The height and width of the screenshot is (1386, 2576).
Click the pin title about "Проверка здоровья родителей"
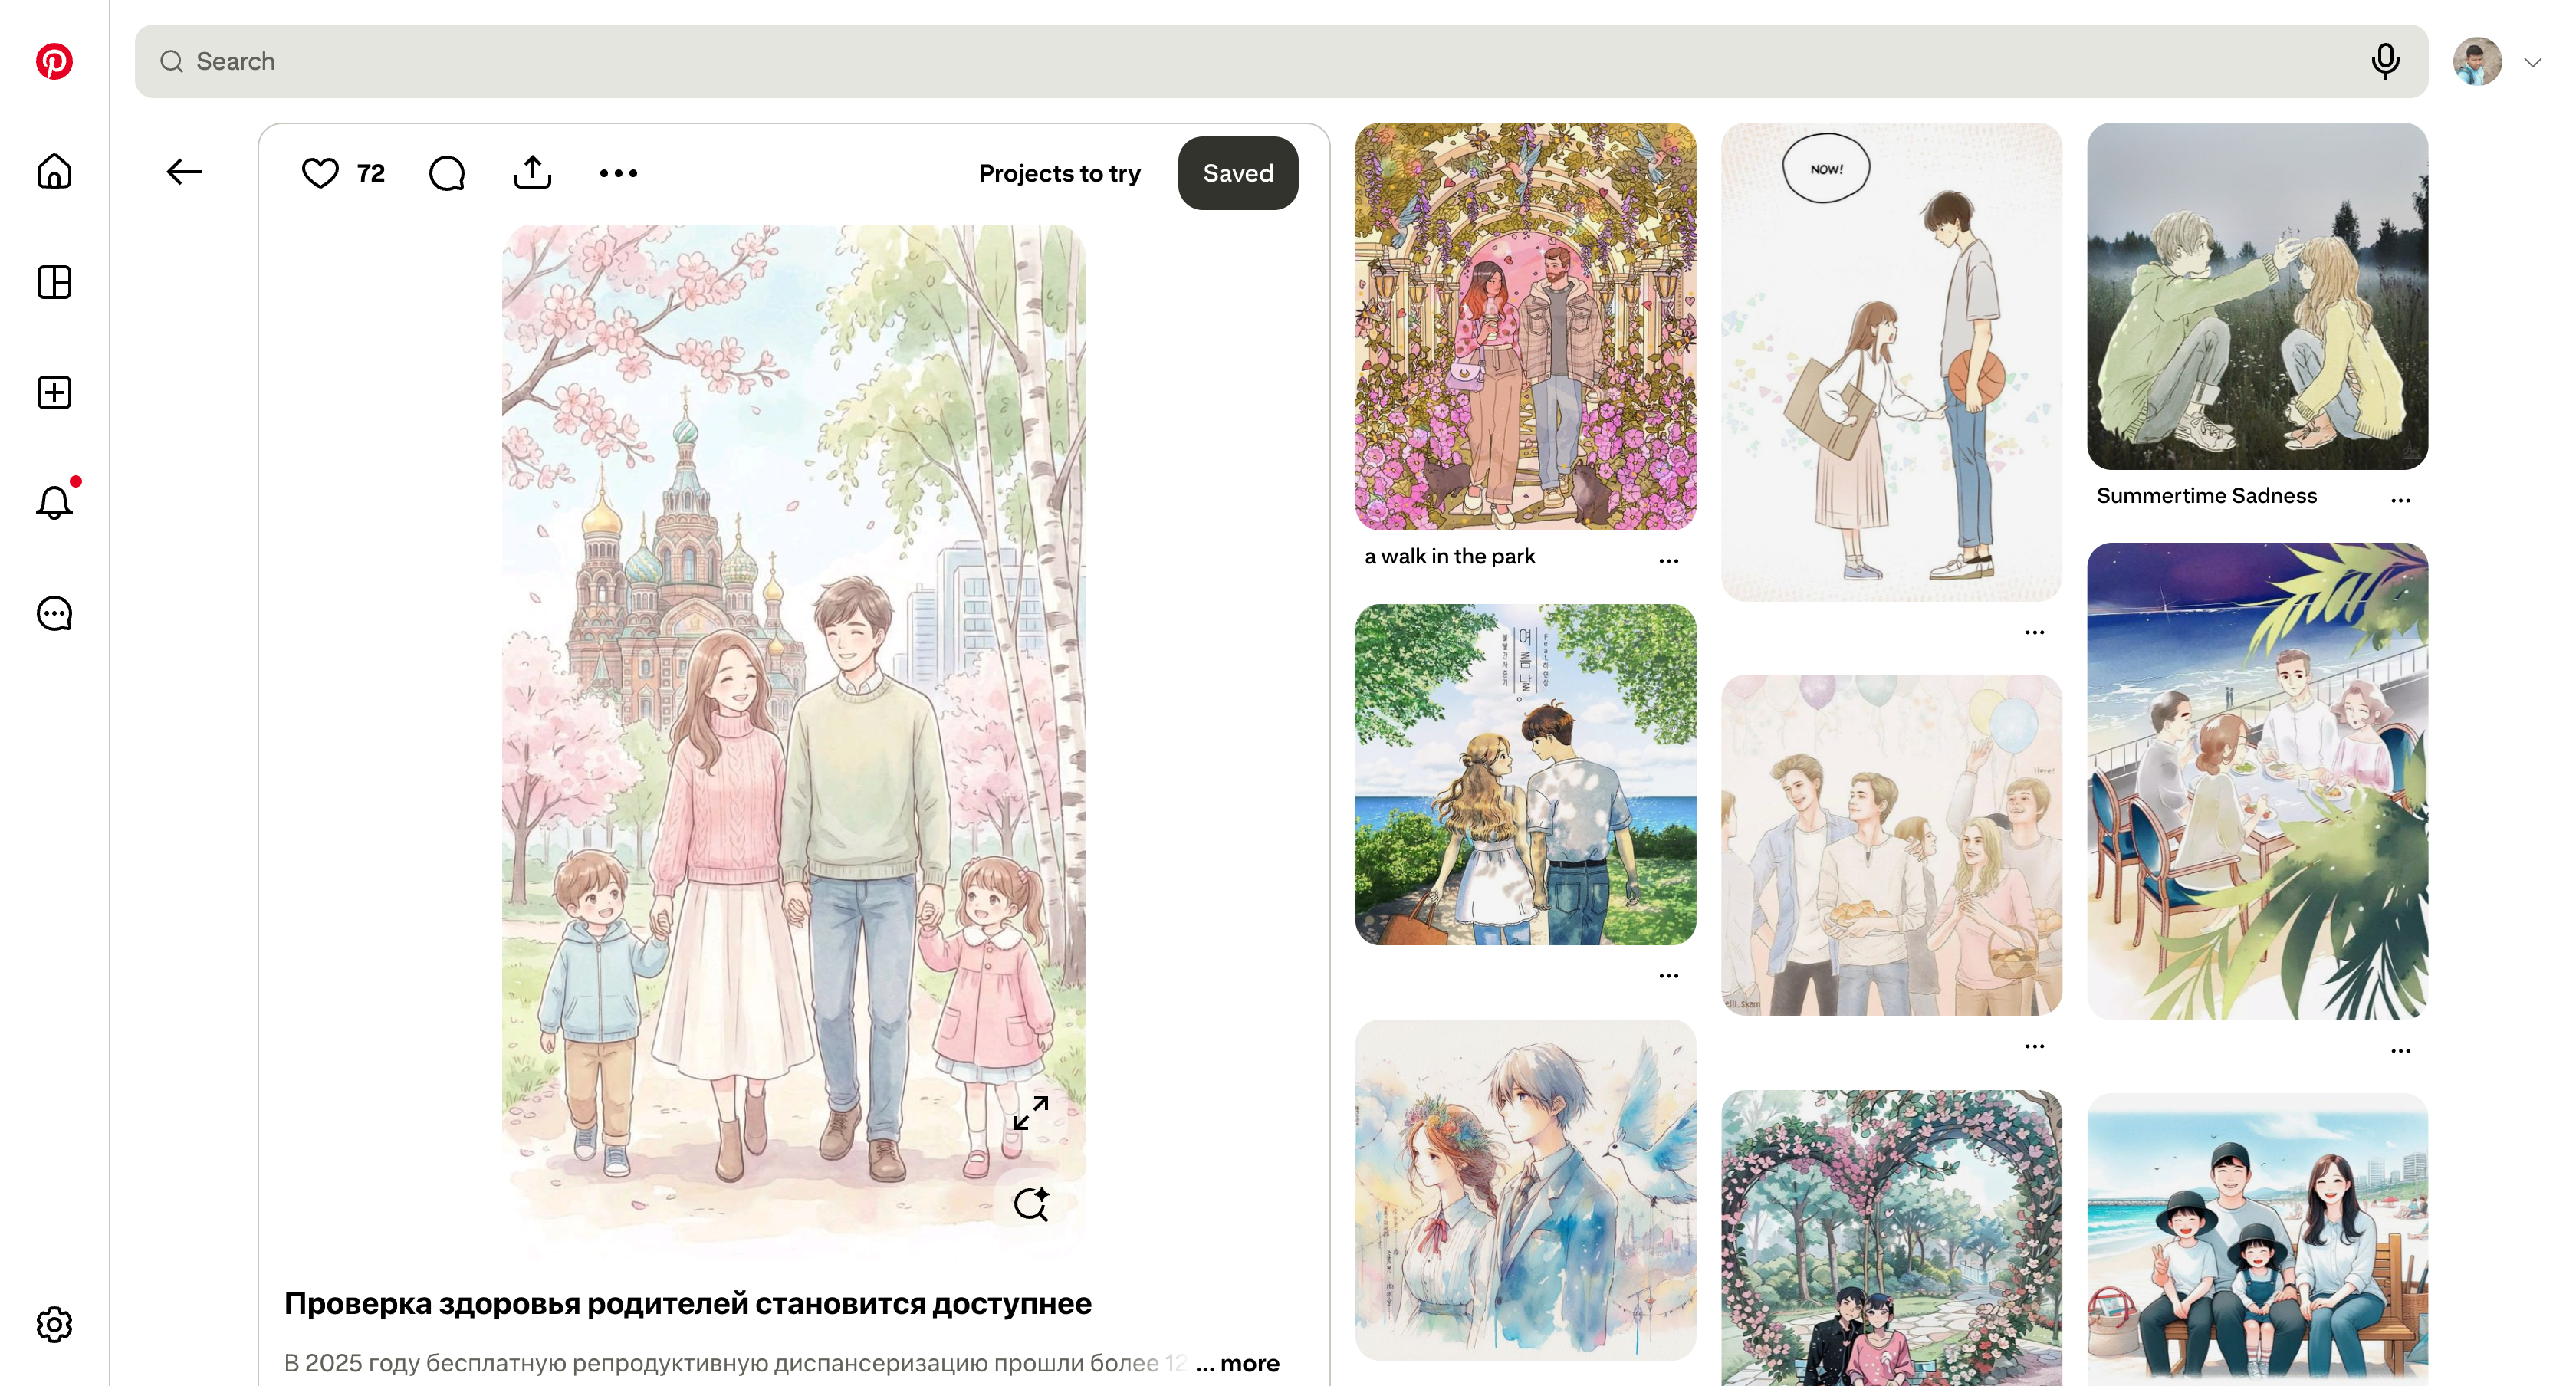(x=688, y=1303)
